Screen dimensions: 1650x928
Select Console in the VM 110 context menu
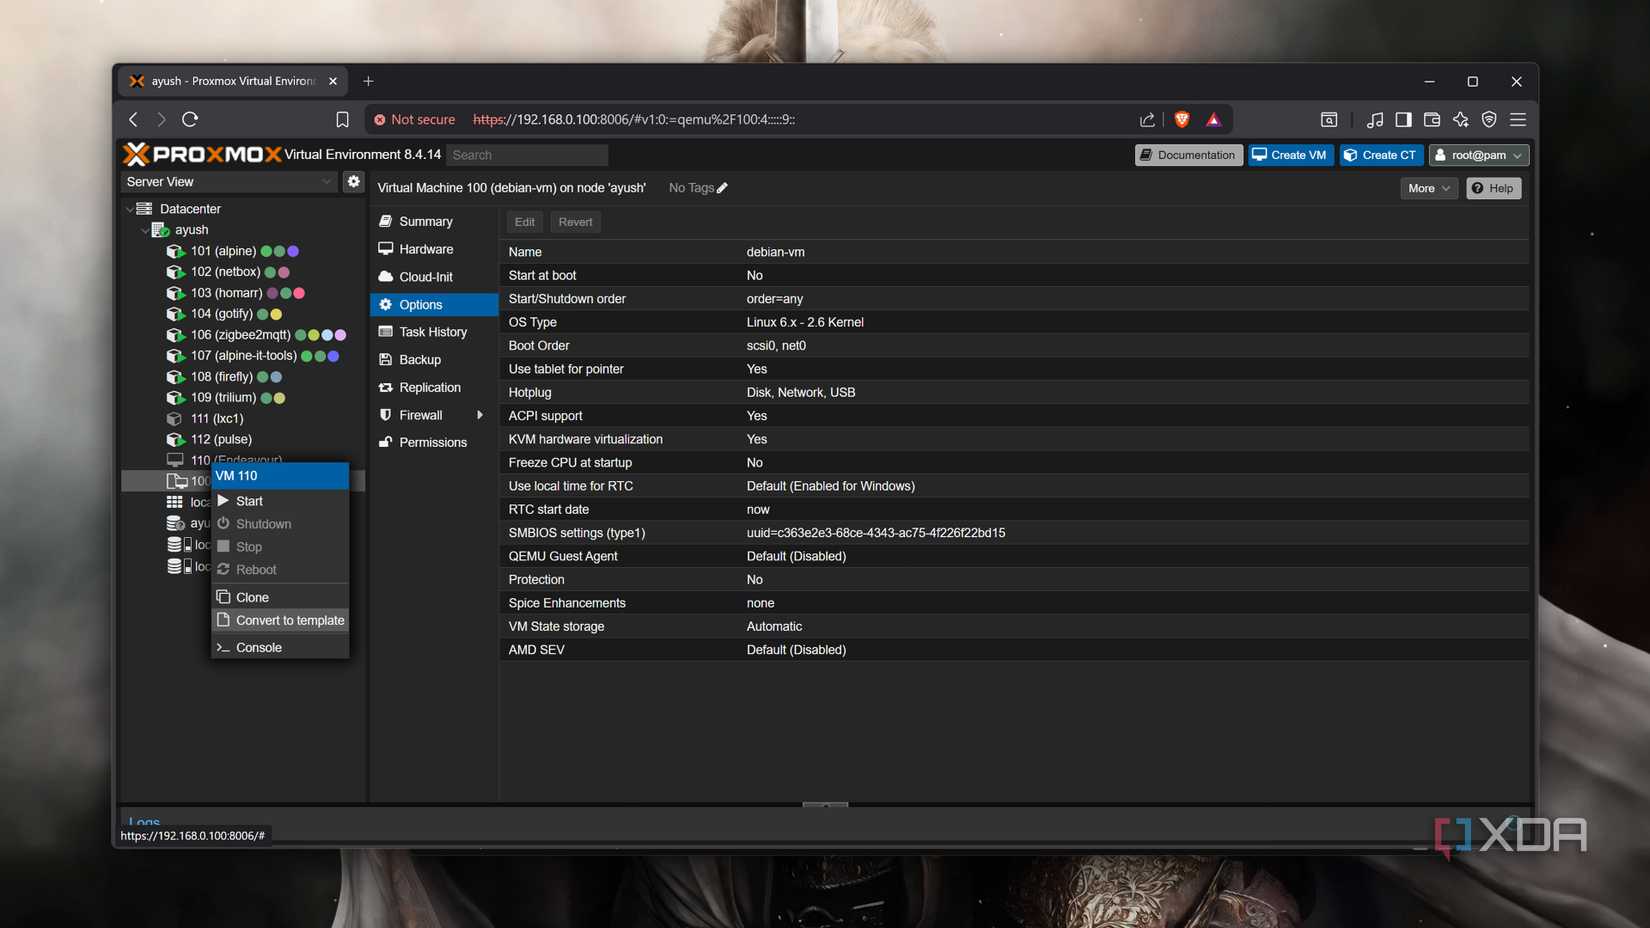259,647
